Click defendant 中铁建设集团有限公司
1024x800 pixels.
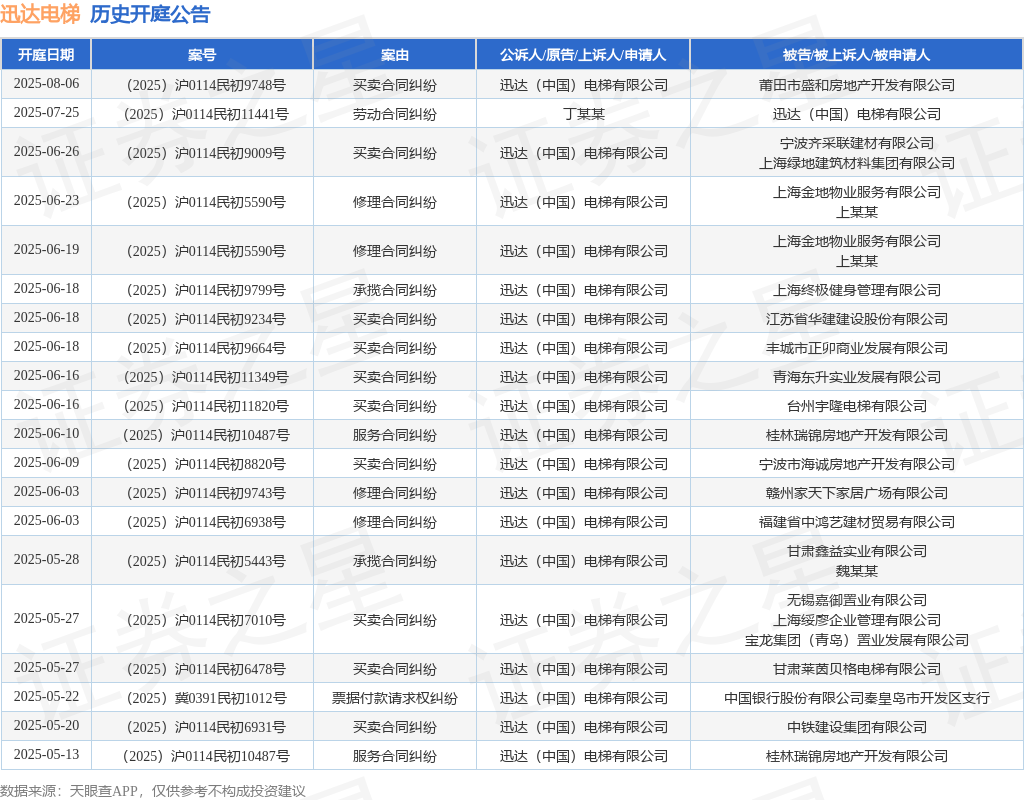pos(857,727)
